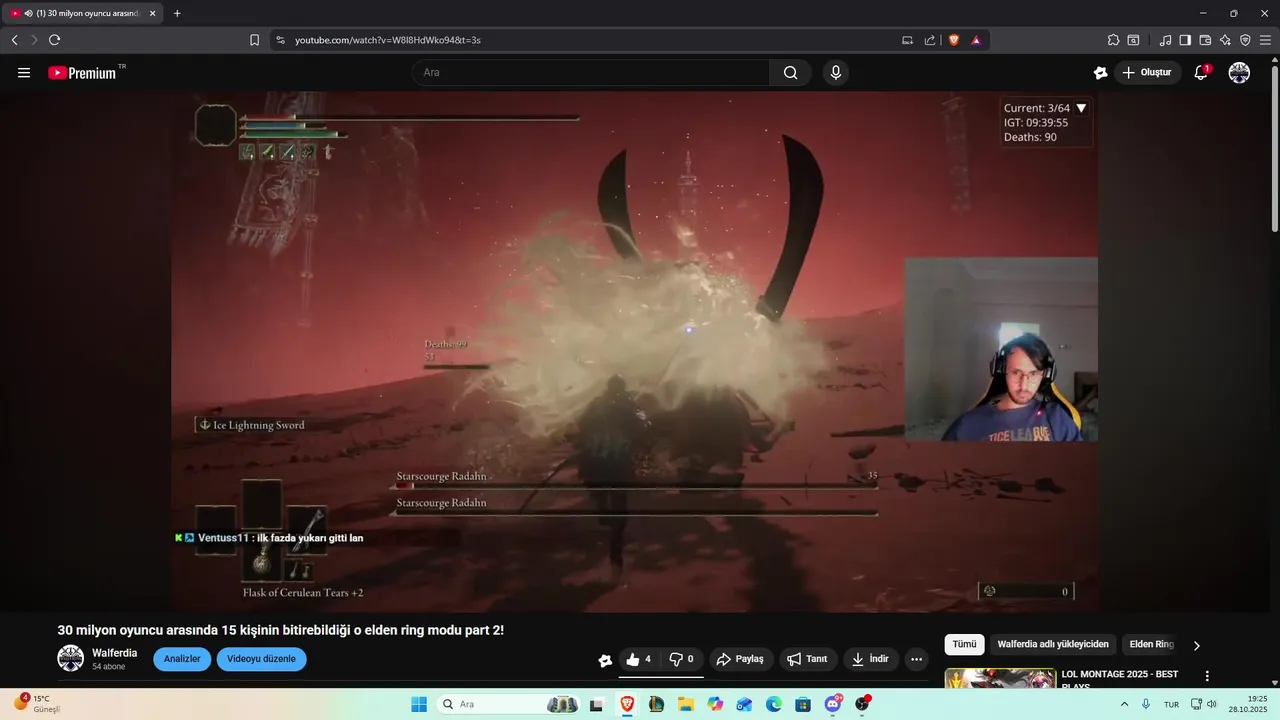This screenshot has height=720, width=1280.
Task: Click the Oluştur create button
Action: pos(1148,73)
